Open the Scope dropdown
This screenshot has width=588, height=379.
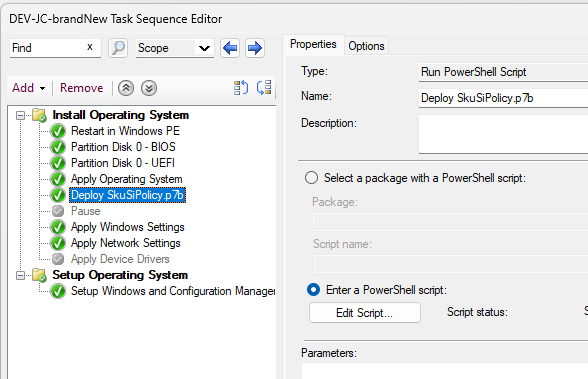[175, 48]
